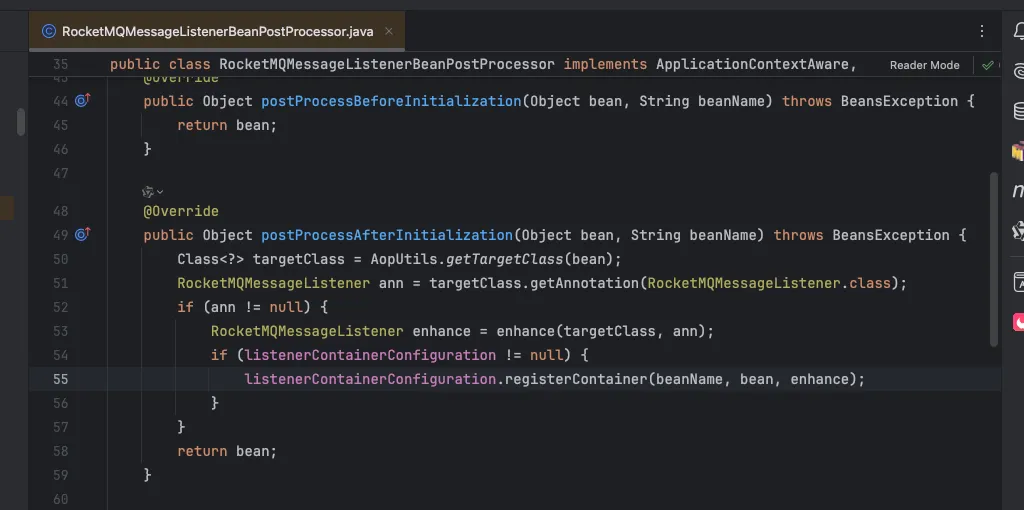Viewport: 1024px width, 510px height.
Task: Click method name postProcessBeforeInitialization
Action: coord(391,101)
